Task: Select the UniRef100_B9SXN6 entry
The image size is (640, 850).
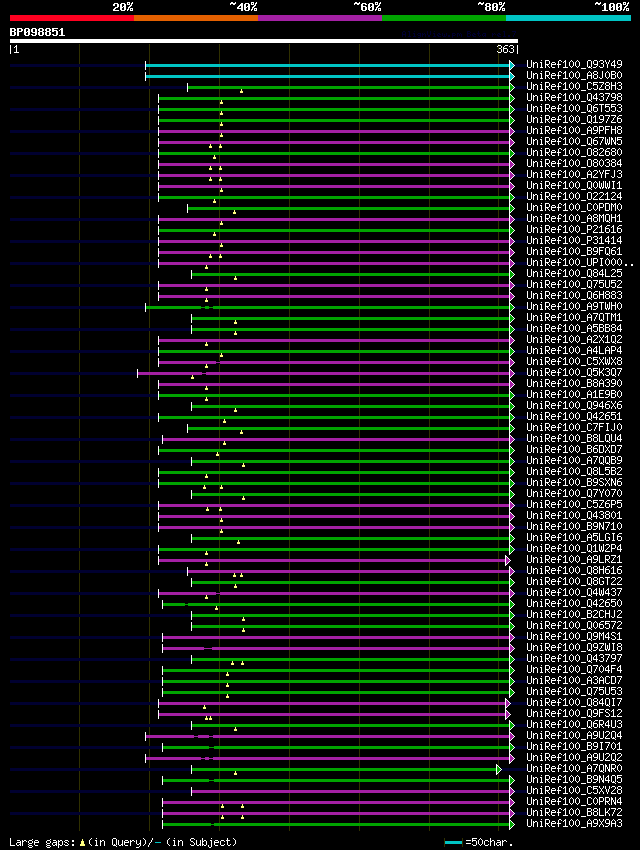Action: coord(574,482)
